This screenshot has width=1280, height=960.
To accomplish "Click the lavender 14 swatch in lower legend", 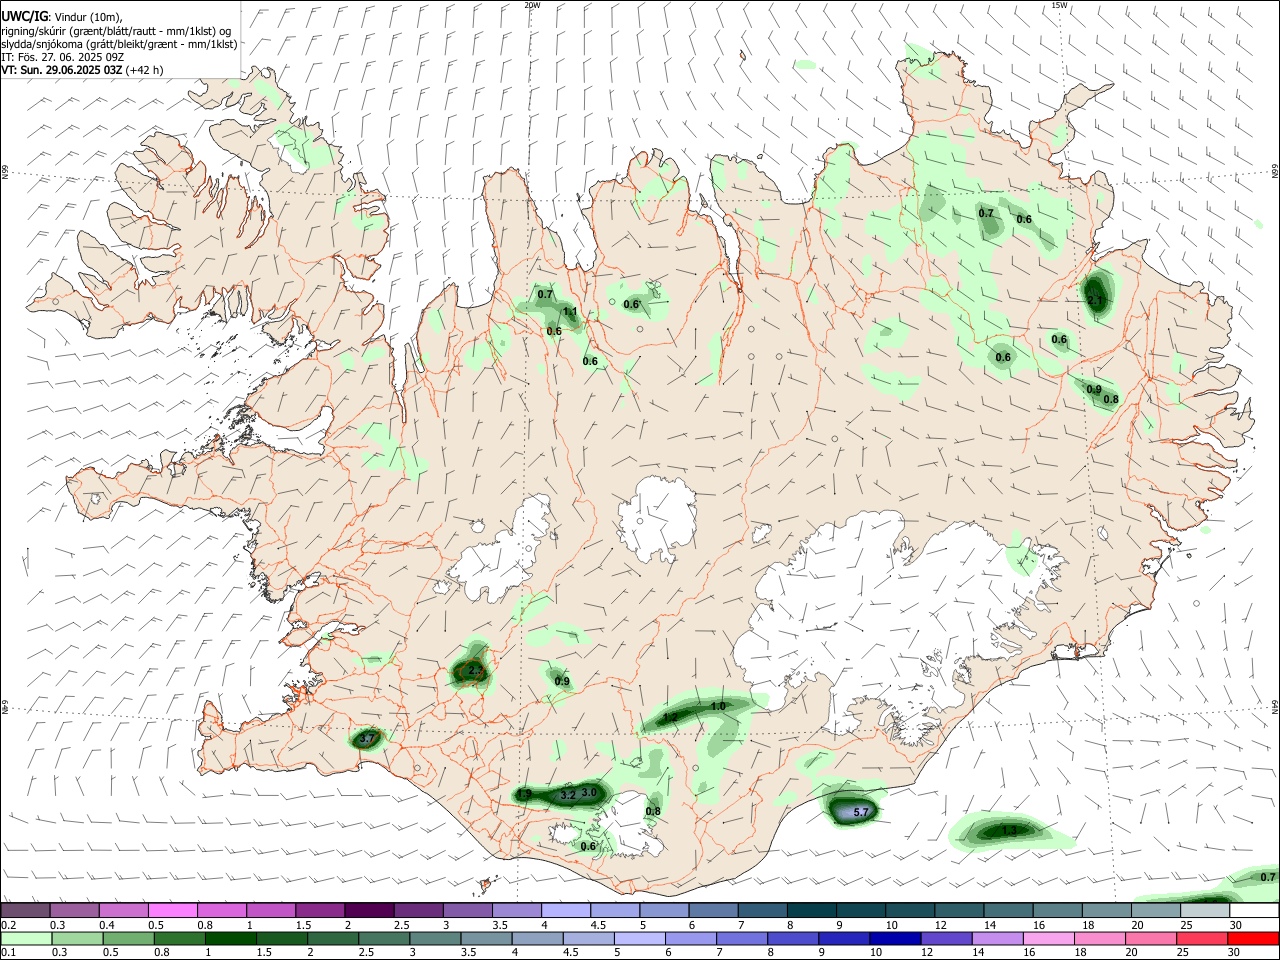I will click(x=998, y=939).
